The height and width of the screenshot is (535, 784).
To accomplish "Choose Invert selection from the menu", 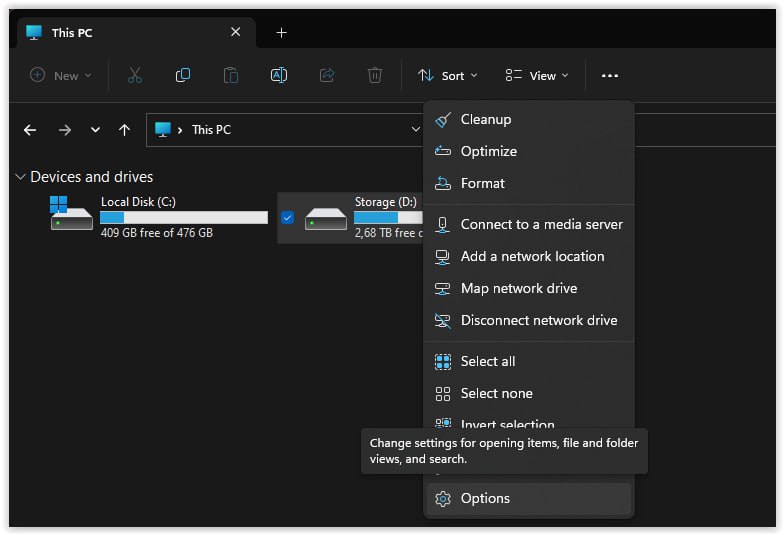I will coord(529,422).
